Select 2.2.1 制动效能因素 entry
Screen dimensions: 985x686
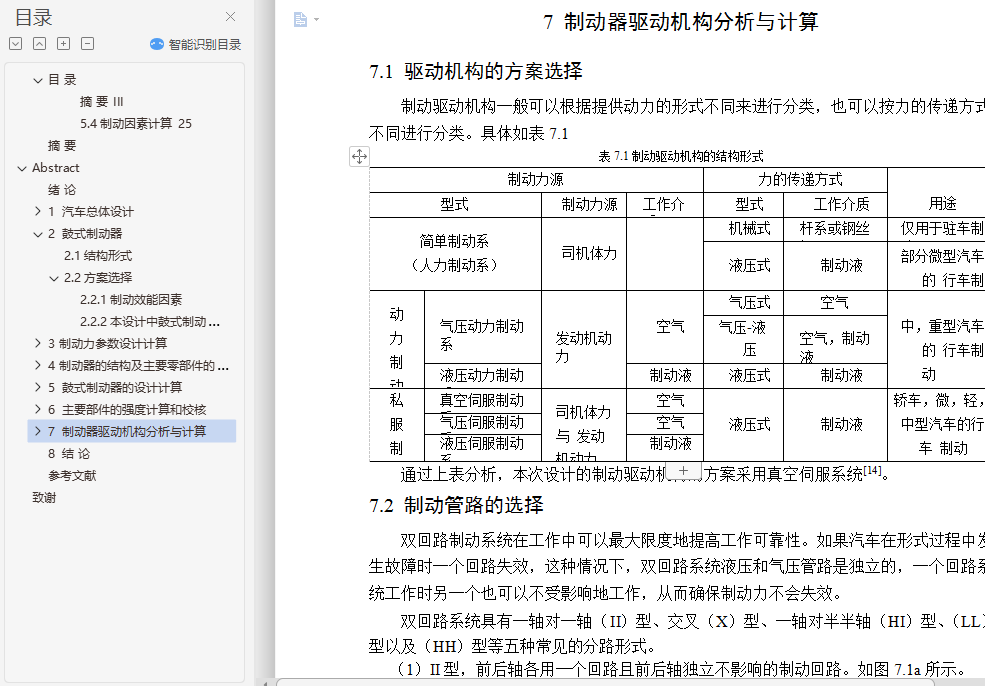point(131,300)
